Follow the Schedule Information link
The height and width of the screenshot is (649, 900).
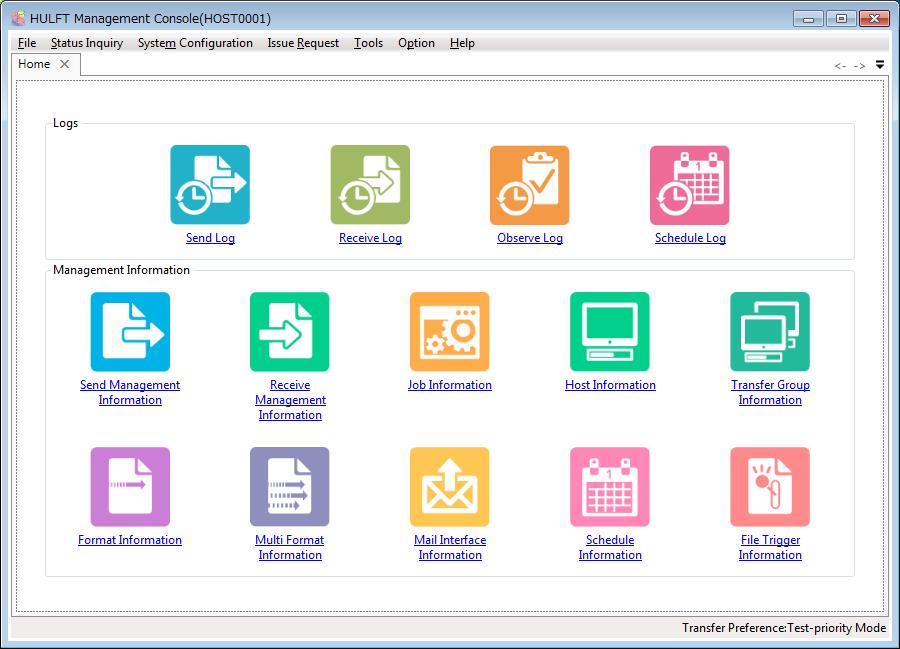point(610,547)
